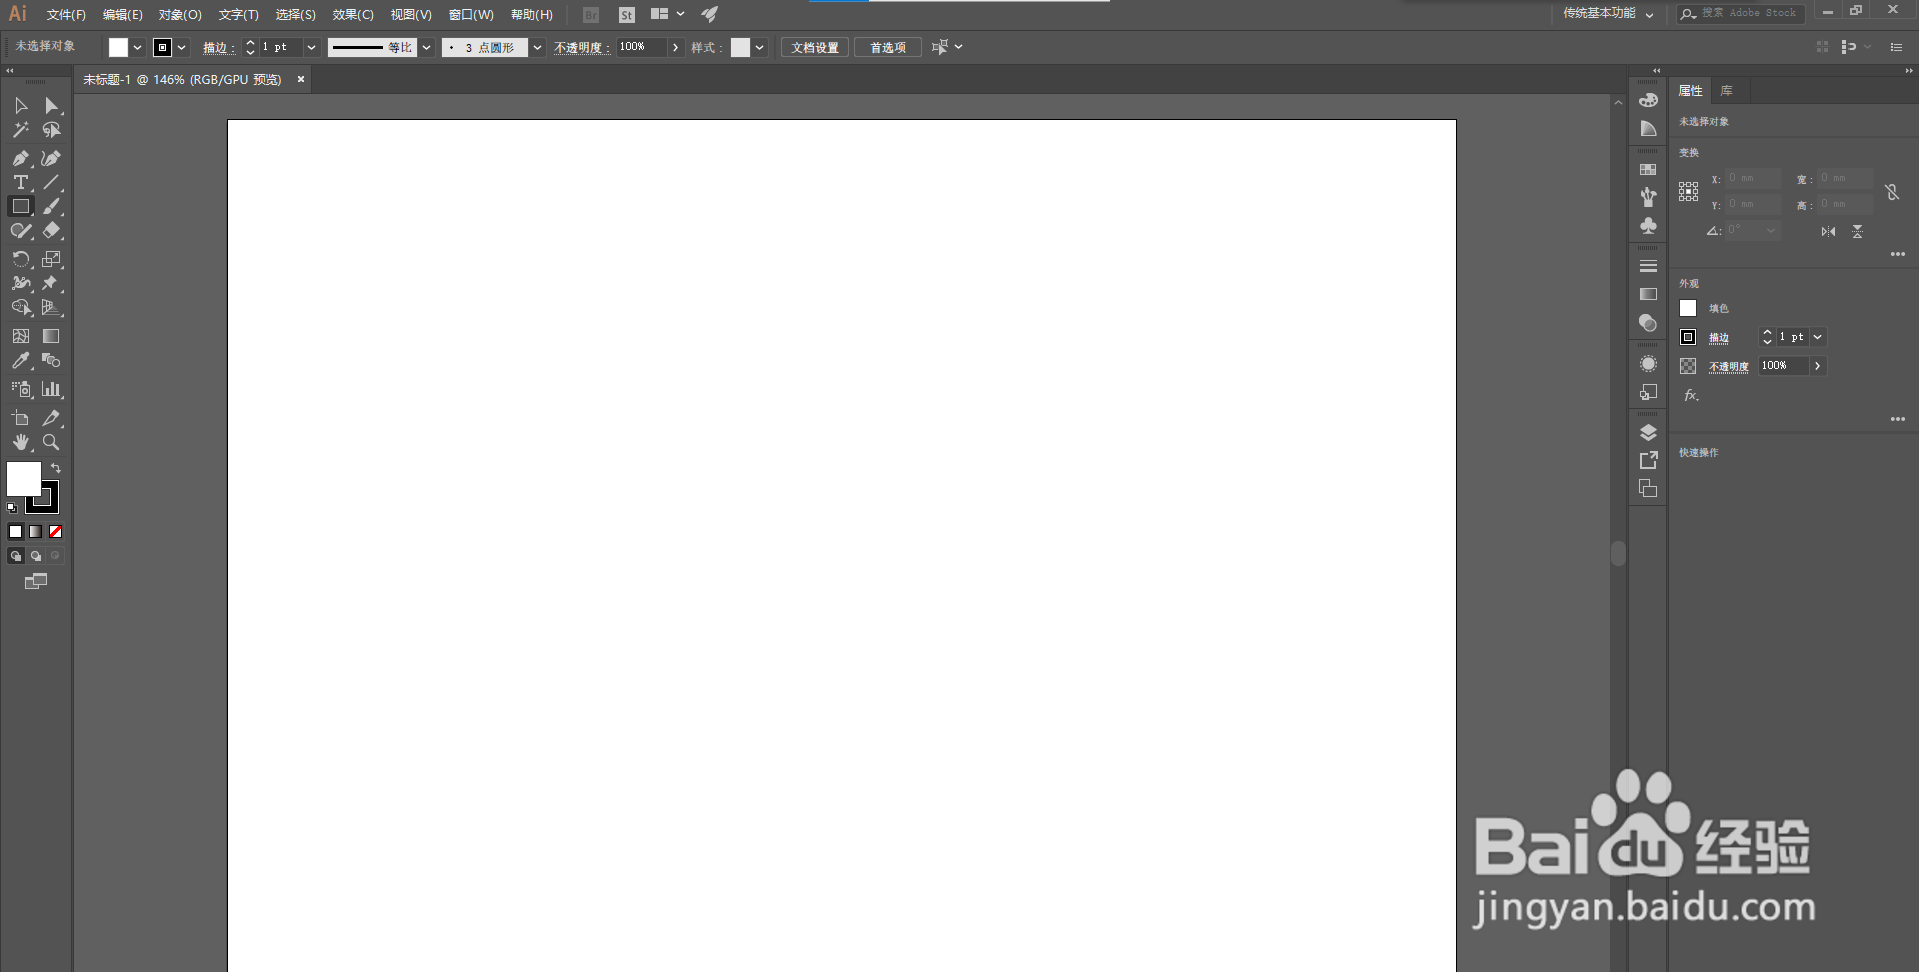Click the opacity 100% field in Properties

click(1784, 366)
